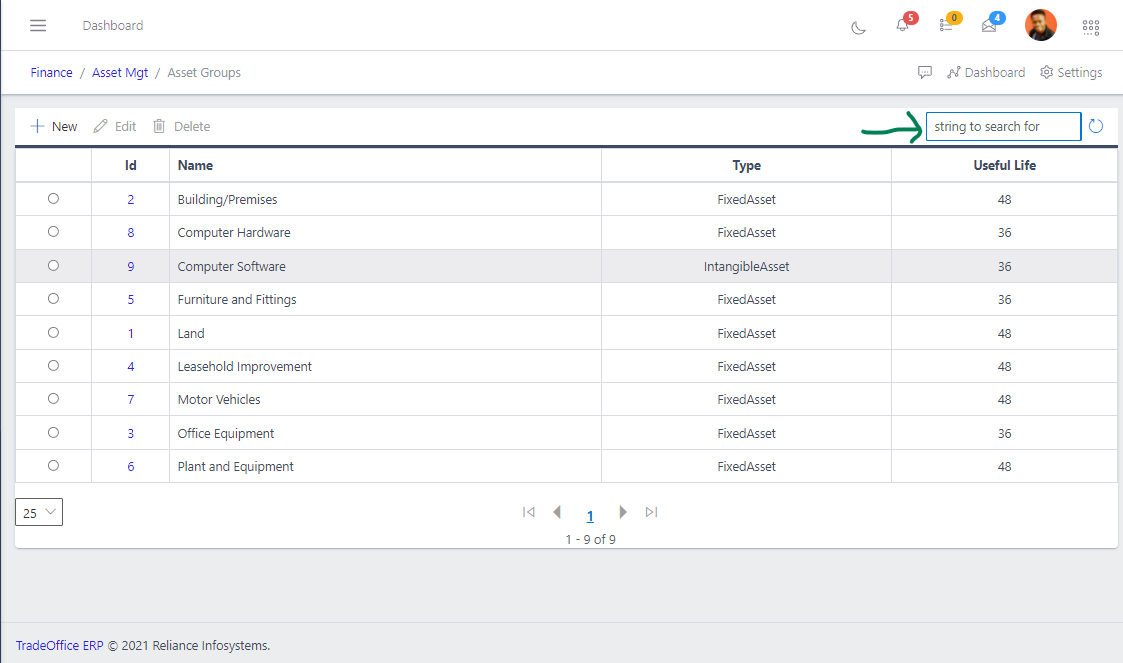
Task: Open the apps grid menu
Action: pos(1091,27)
